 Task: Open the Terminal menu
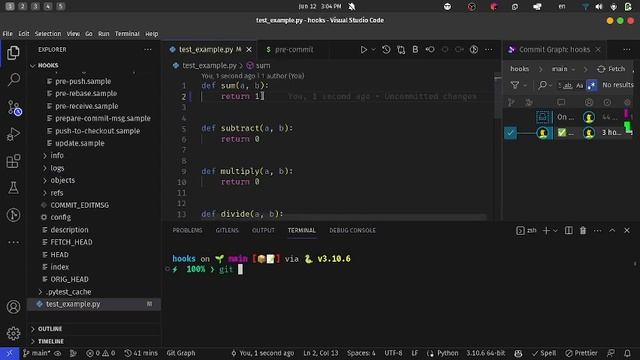point(127,34)
